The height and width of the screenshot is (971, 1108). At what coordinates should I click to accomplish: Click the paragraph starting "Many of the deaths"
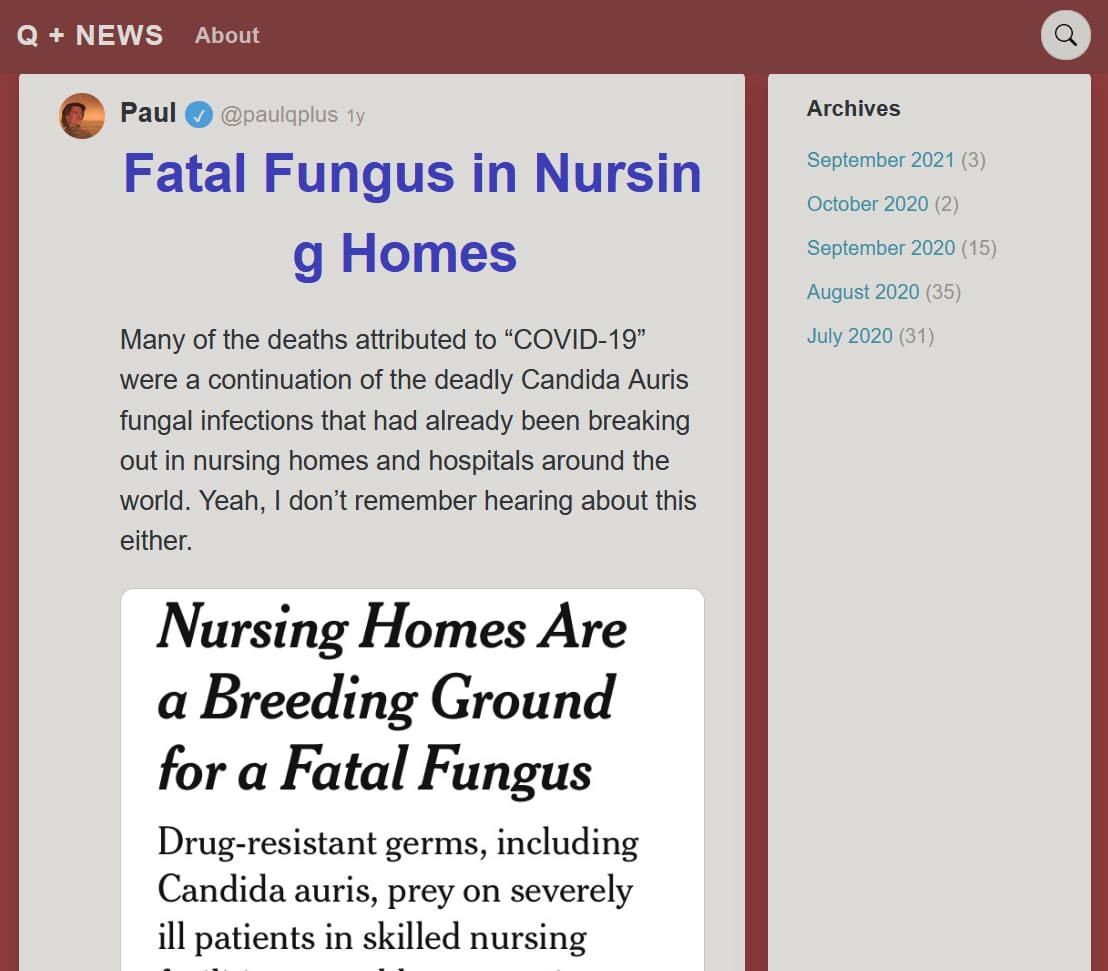tap(408, 440)
